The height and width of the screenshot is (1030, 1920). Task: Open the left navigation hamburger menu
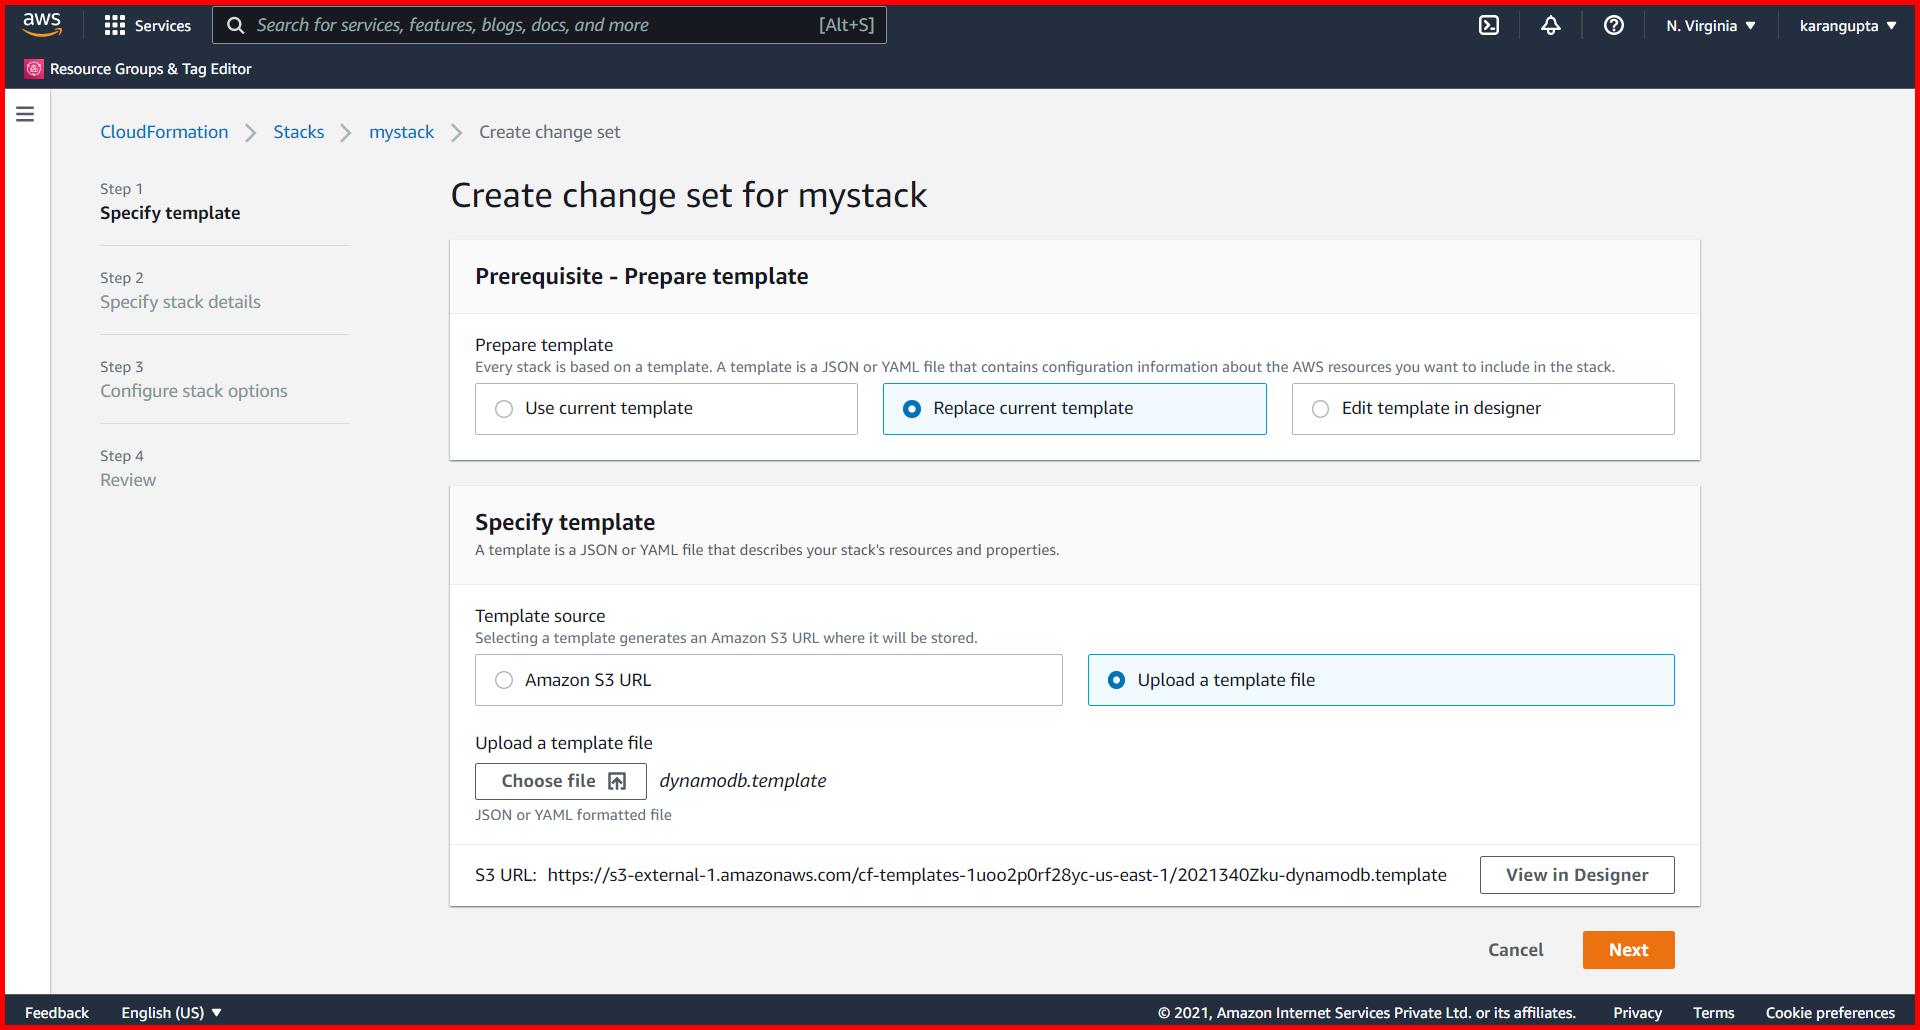pyautogui.click(x=24, y=113)
